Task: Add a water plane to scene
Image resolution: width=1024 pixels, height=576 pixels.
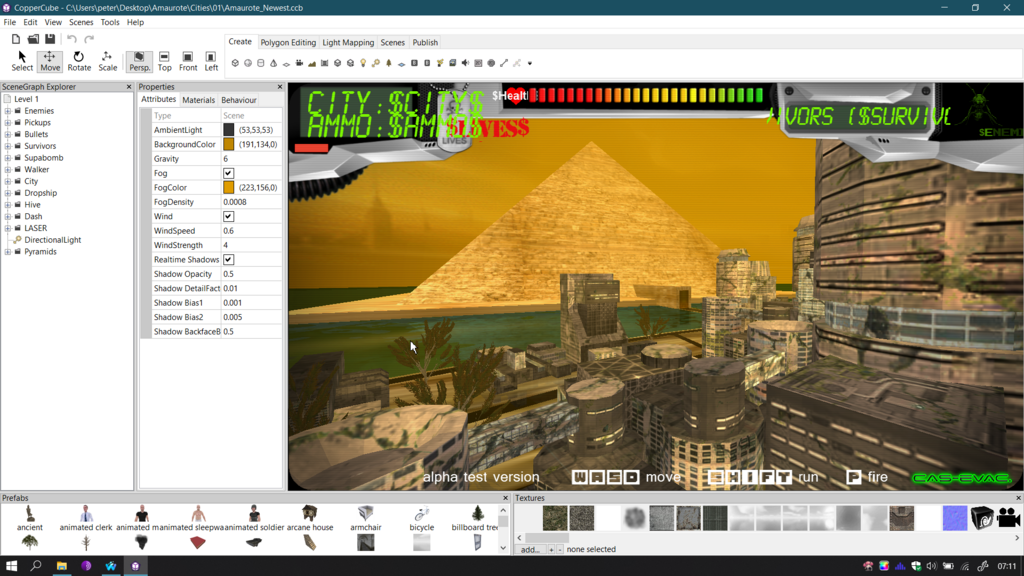Action: 402,64
